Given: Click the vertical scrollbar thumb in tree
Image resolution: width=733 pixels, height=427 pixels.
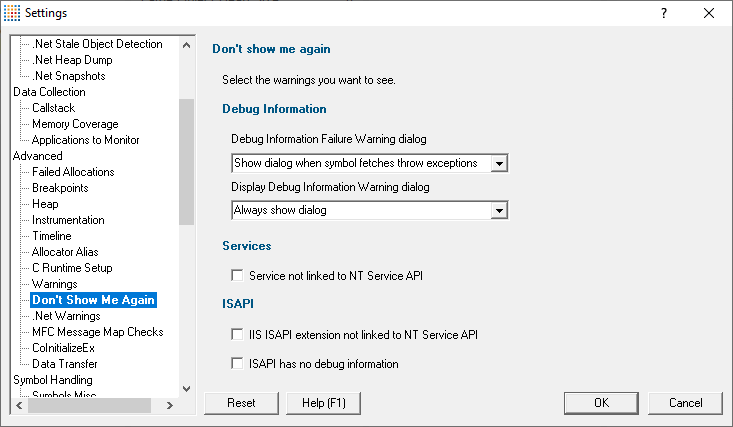Looking at the screenshot, I should [187, 162].
